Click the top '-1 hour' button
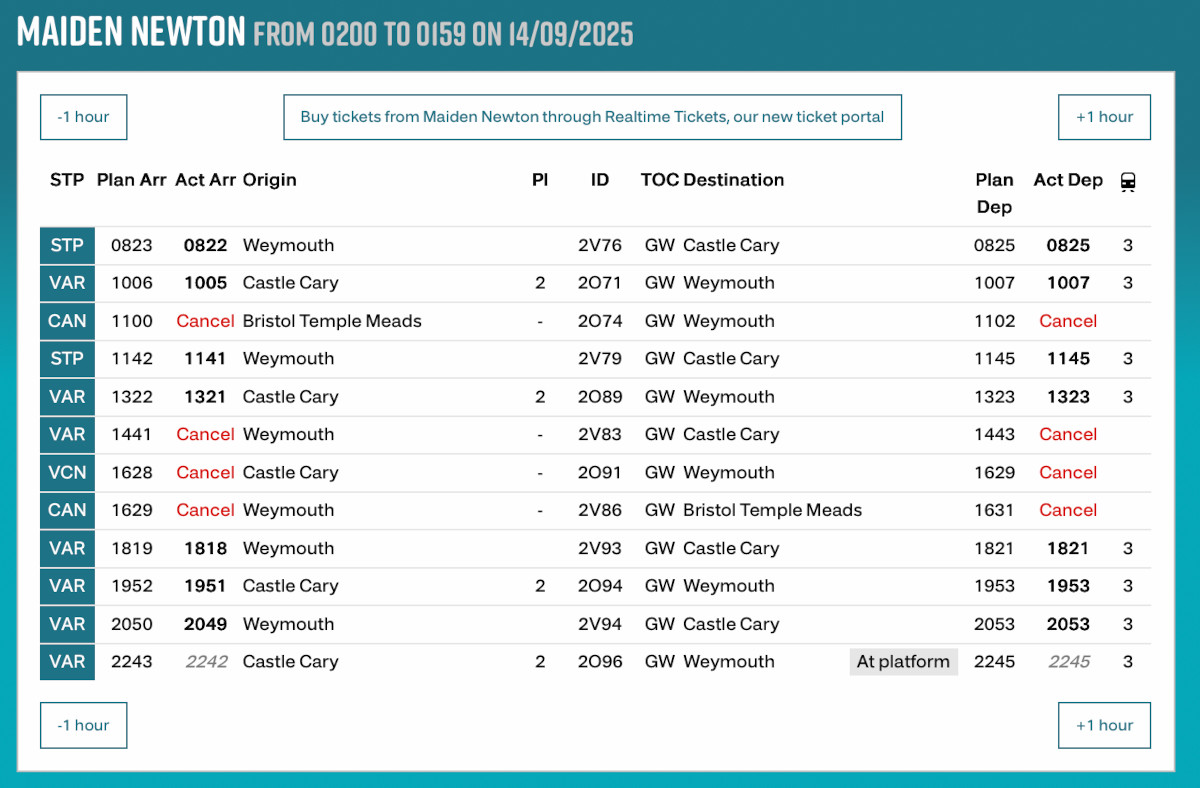The image size is (1200, 788). (x=83, y=117)
